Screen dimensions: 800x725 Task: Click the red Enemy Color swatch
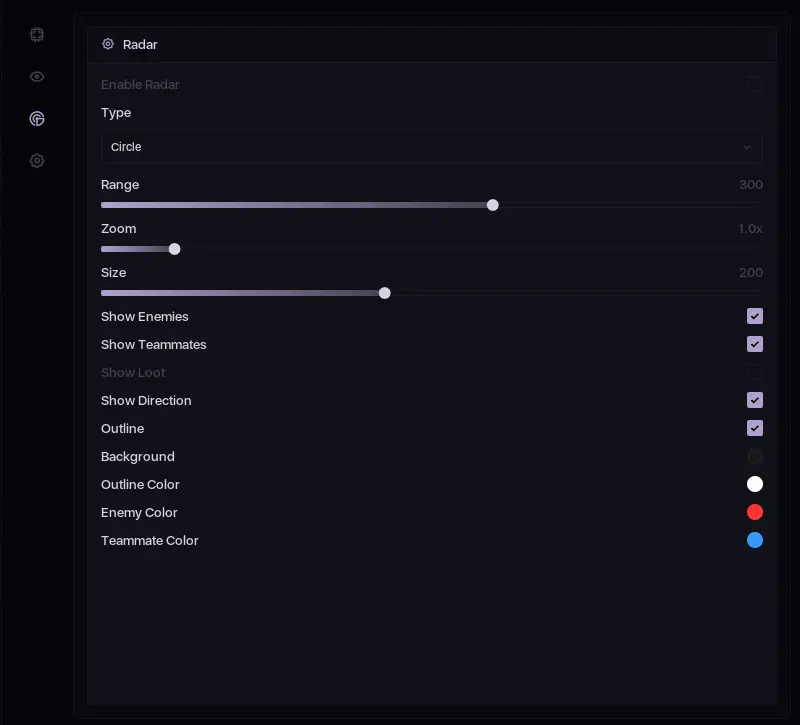[755, 512]
